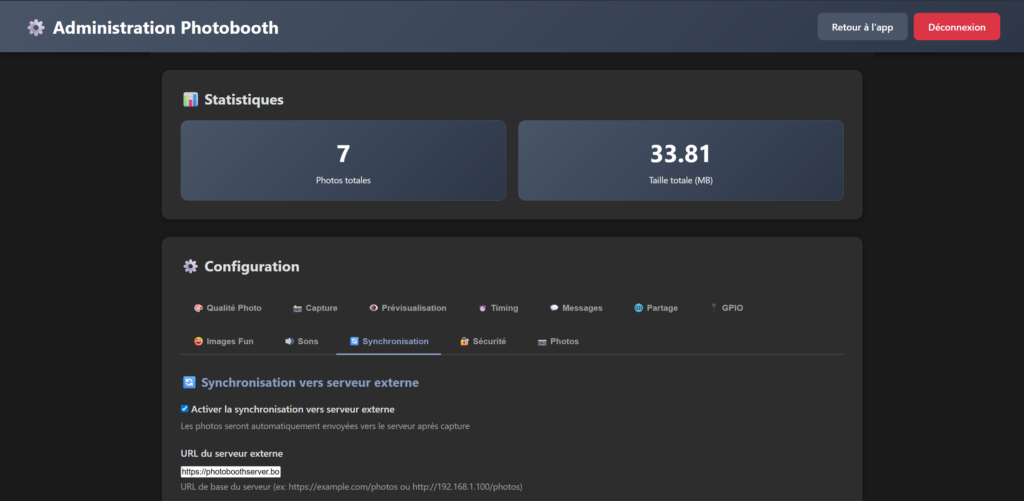Click the gear icon beside Administration Photobooth
Viewport: 1024px width, 501px height.
click(x=36, y=28)
